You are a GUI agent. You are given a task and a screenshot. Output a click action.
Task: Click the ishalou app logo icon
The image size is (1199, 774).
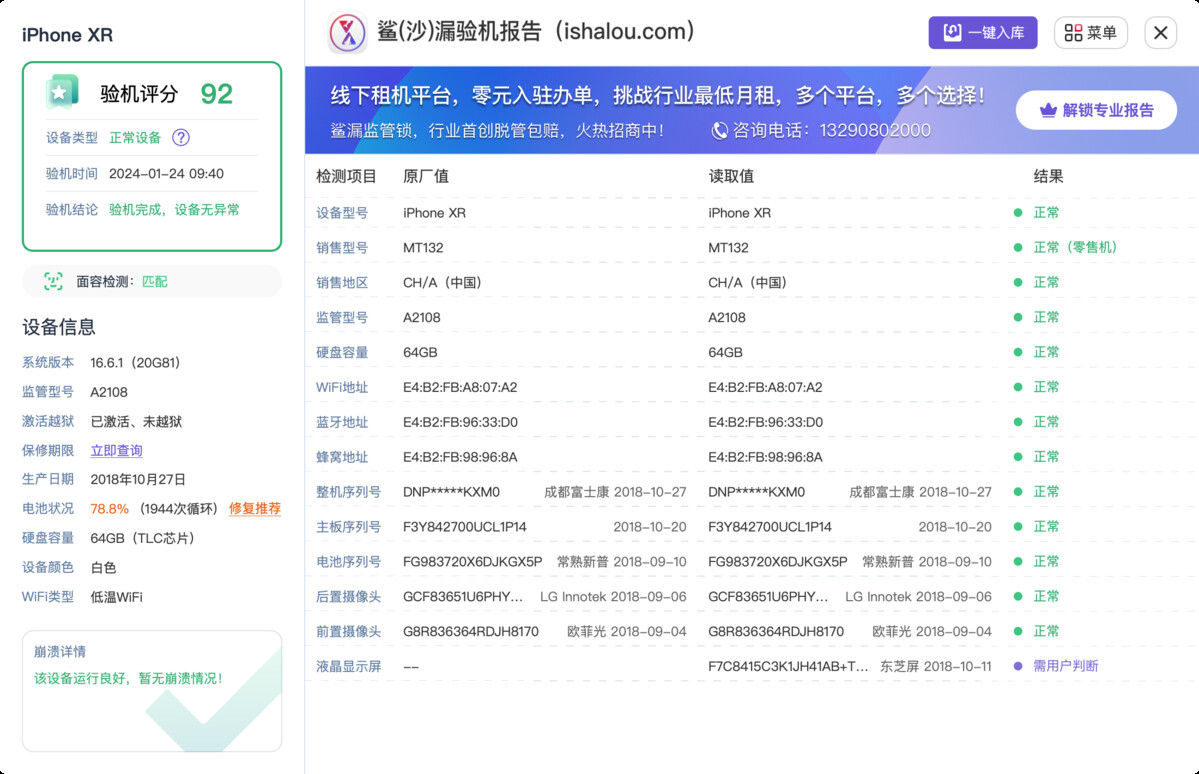click(x=347, y=33)
